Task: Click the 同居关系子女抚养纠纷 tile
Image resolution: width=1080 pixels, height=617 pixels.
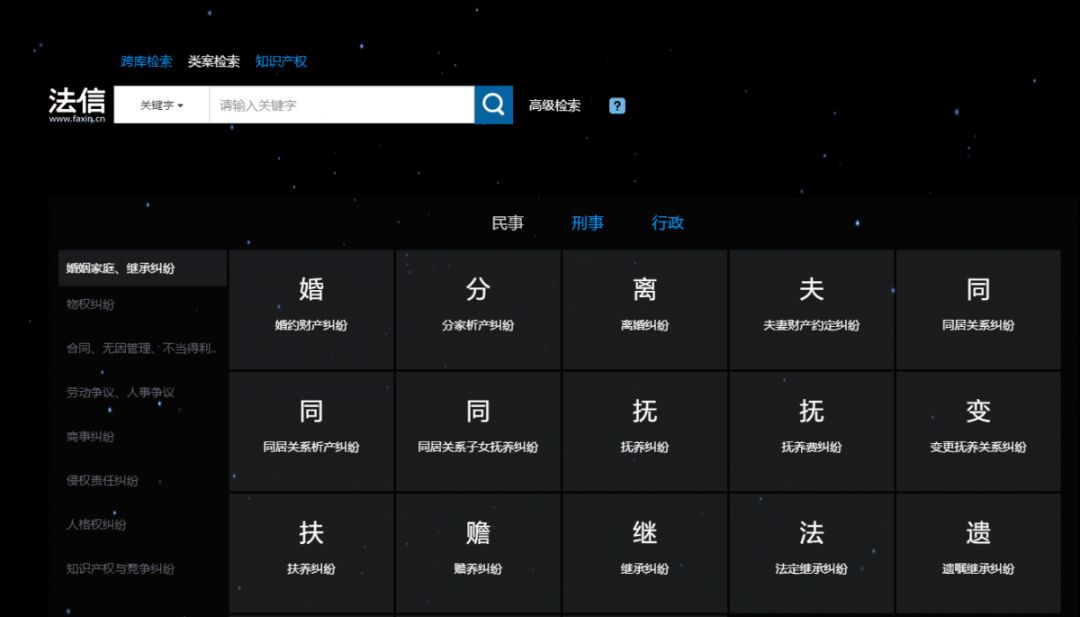Action: click(x=478, y=431)
